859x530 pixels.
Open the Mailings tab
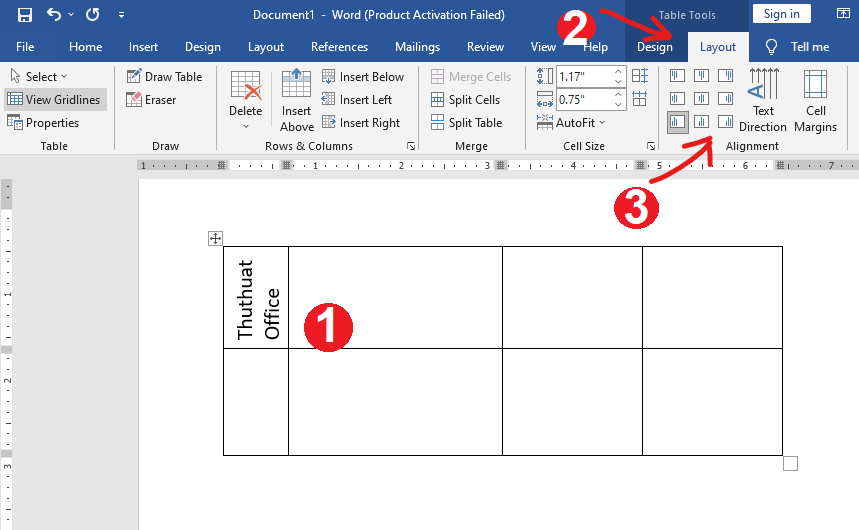417,47
